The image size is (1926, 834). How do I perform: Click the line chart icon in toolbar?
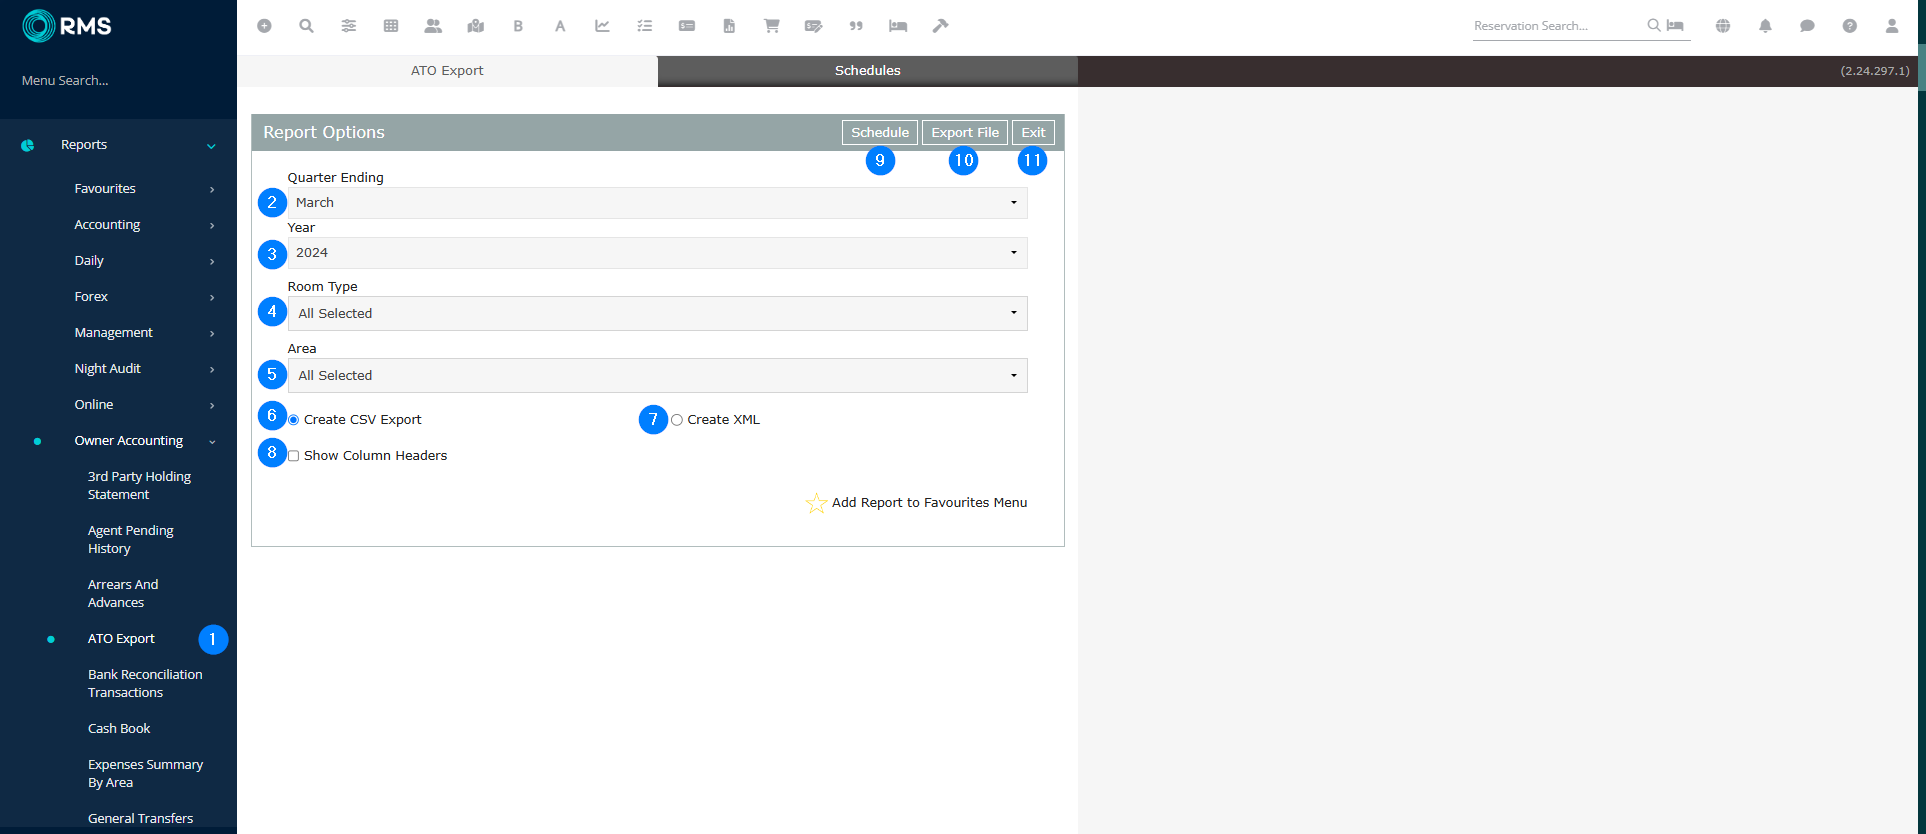click(x=602, y=26)
